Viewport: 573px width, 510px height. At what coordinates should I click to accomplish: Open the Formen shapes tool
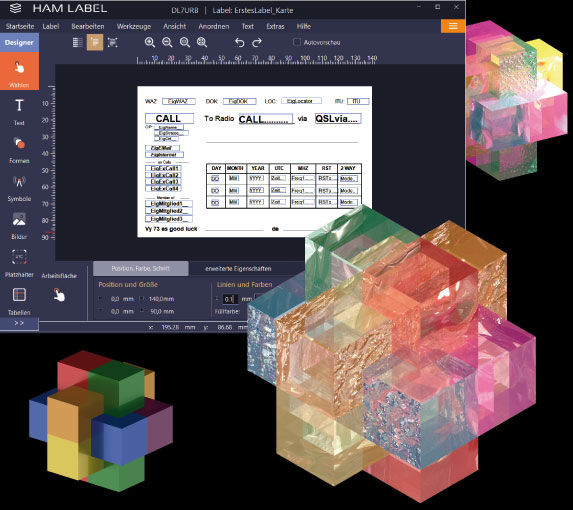[x=19, y=150]
